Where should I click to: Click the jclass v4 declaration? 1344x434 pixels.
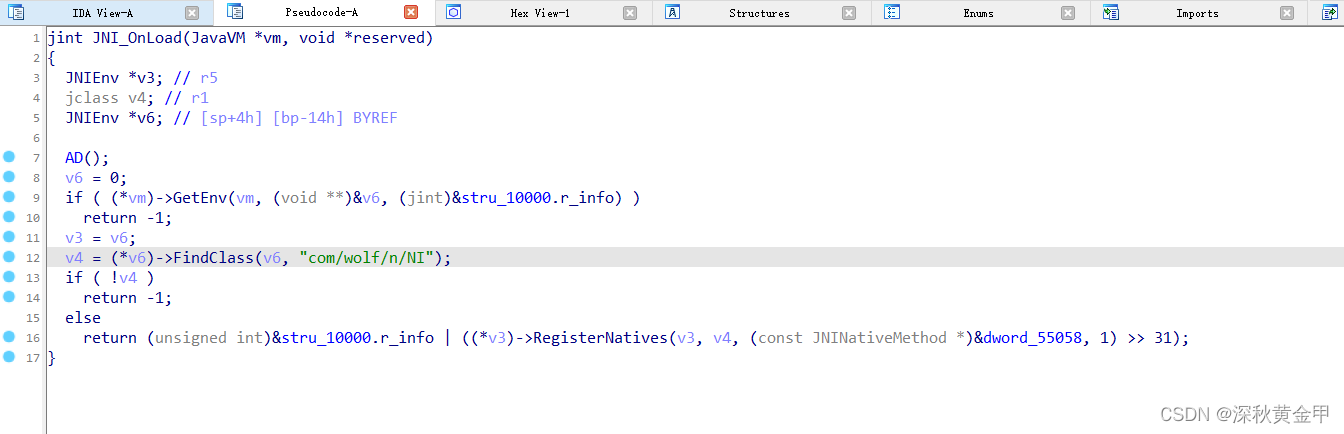(x=110, y=98)
